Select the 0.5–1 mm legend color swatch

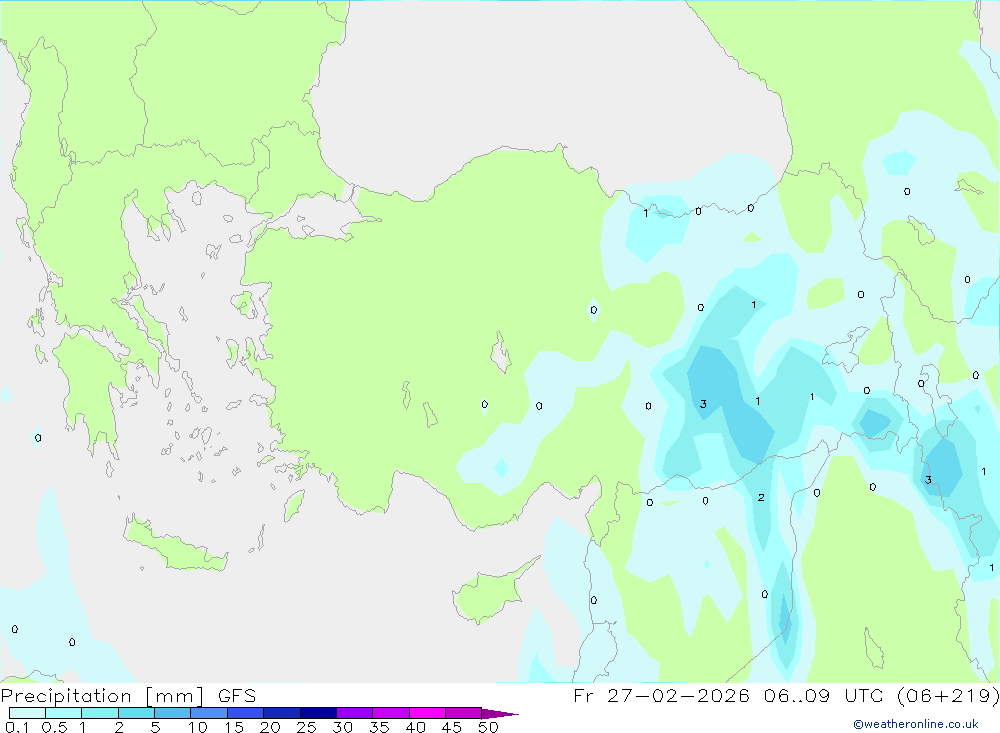[64, 713]
